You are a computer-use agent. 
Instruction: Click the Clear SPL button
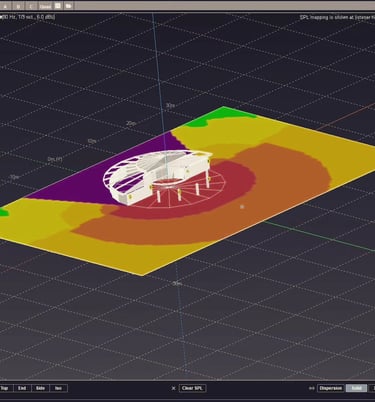(192, 388)
